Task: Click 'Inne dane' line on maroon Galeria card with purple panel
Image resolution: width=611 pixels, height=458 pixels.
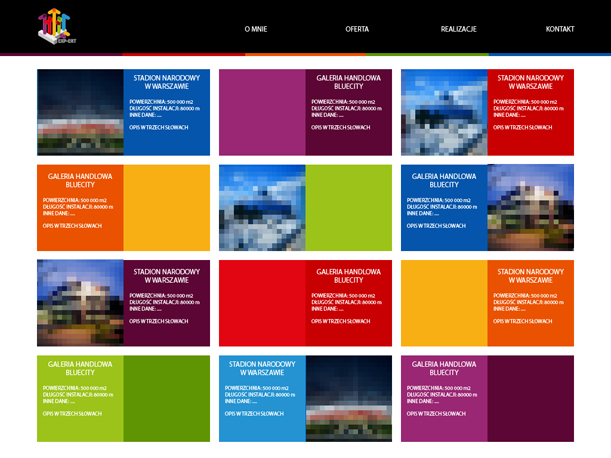Action: click(327, 115)
